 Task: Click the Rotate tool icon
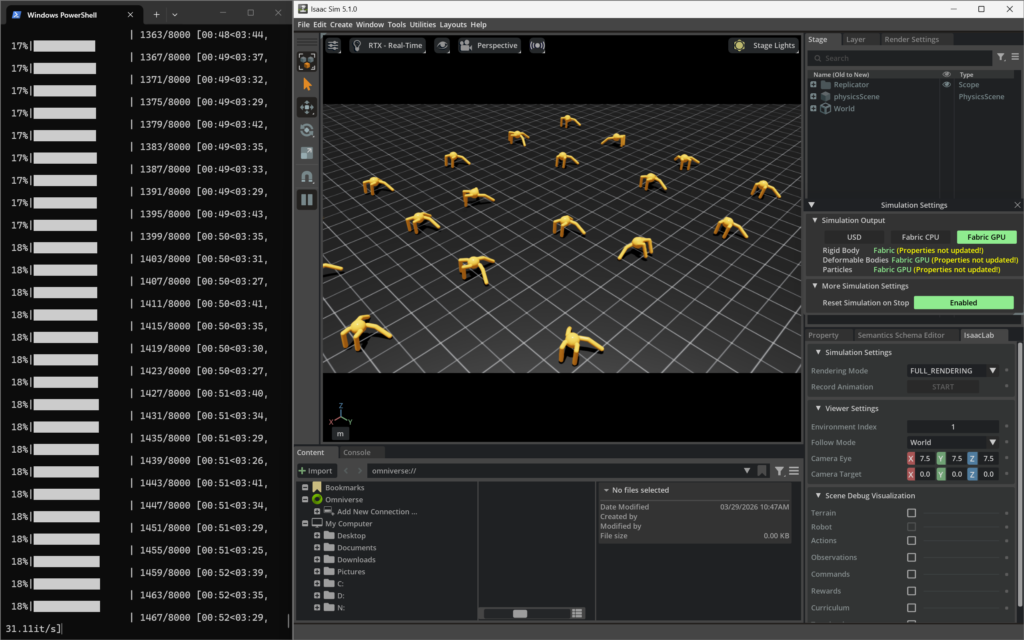click(307, 130)
